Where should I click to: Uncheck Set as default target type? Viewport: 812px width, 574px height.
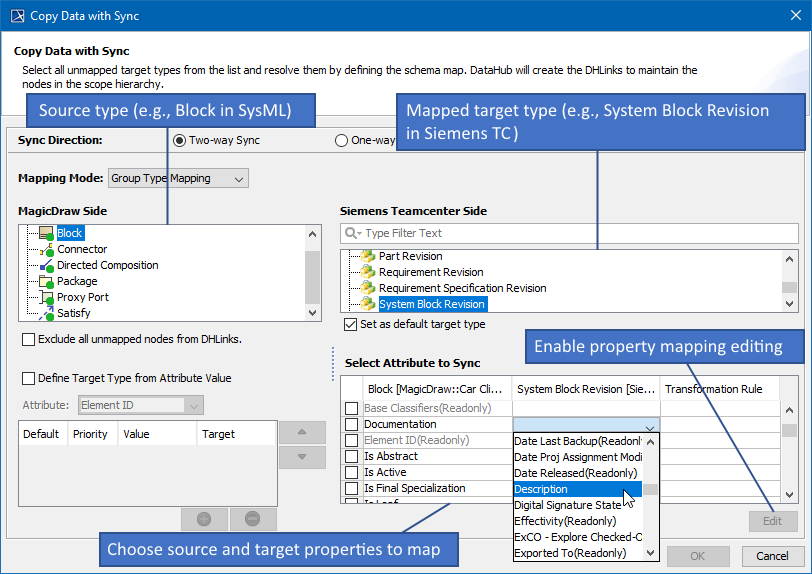(x=351, y=324)
